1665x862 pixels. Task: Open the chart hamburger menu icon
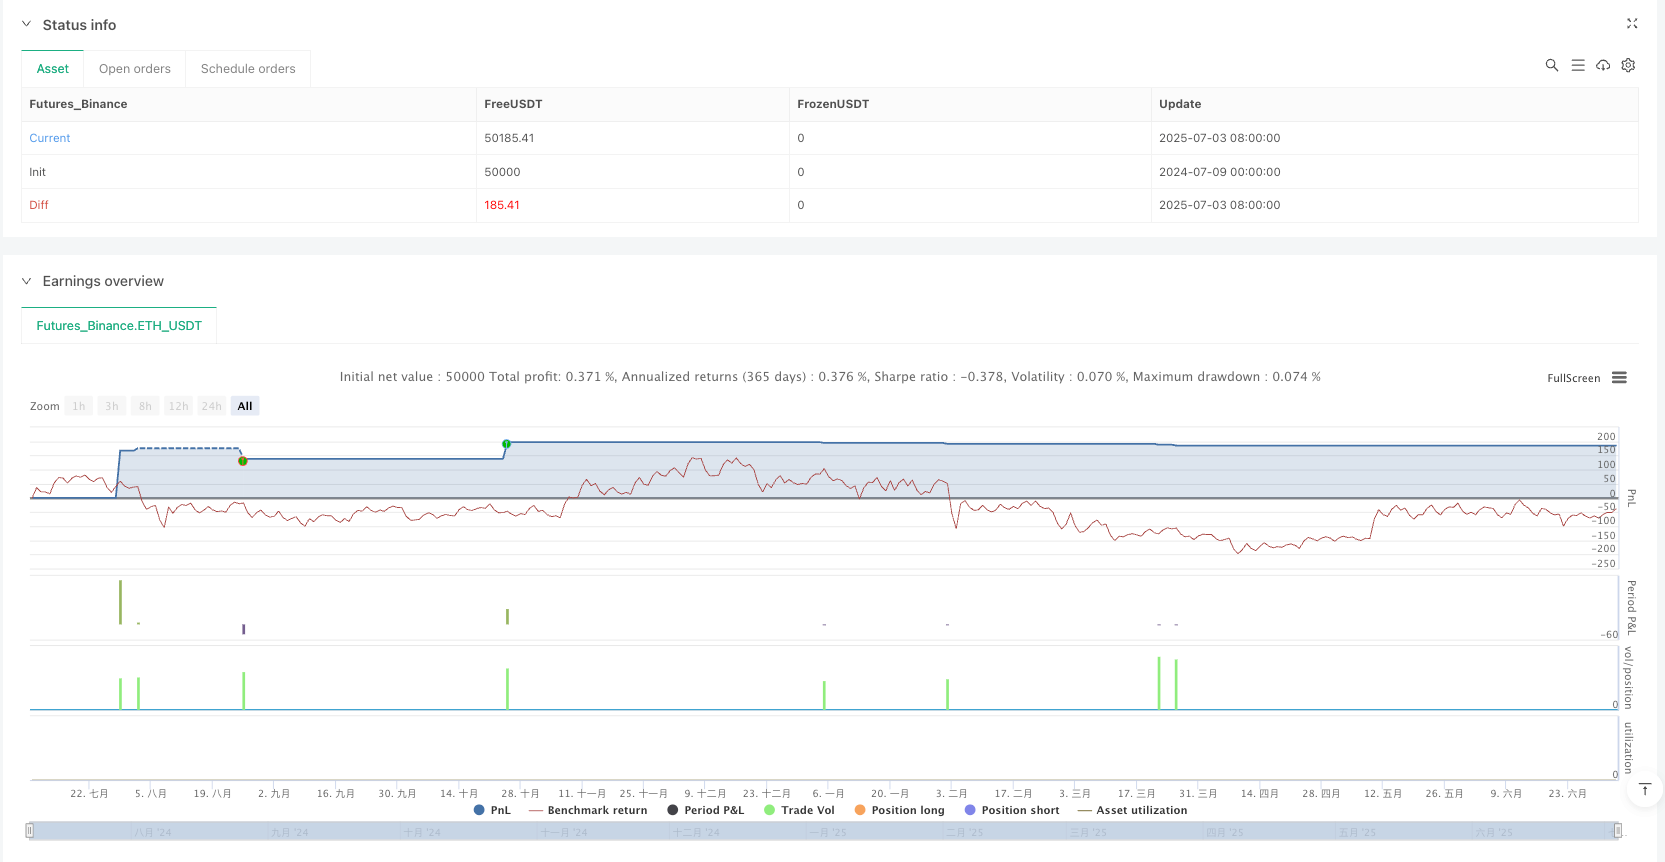click(x=1619, y=378)
